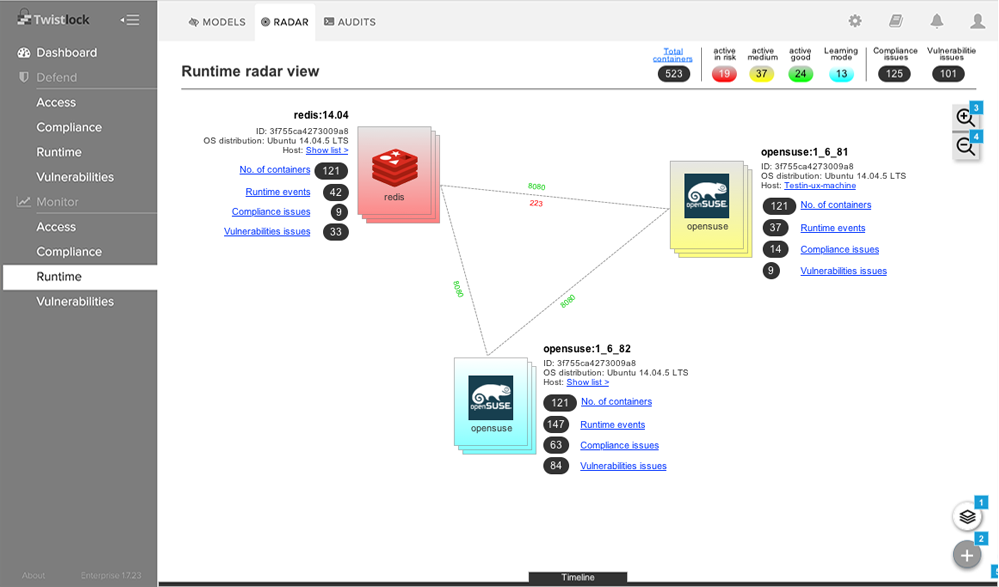Screen dimensions: 999x587
Task: Collapse the sidebar with the menu toggle icon
Action: pos(130,20)
